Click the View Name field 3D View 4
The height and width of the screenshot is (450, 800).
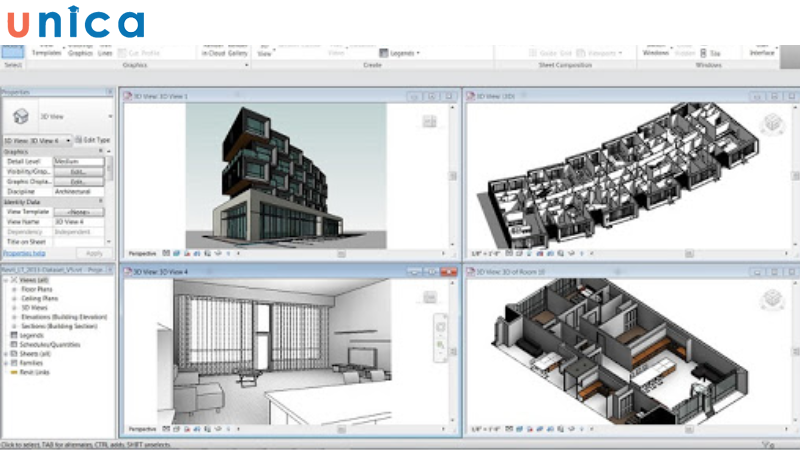click(78, 222)
